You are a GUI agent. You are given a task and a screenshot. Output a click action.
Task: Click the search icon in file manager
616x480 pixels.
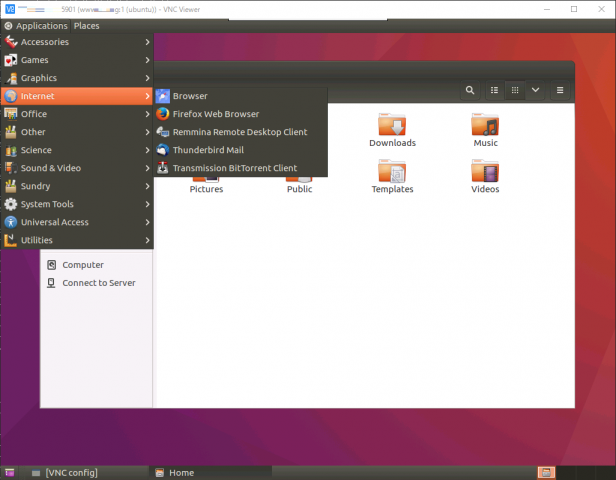(x=470, y=90)
